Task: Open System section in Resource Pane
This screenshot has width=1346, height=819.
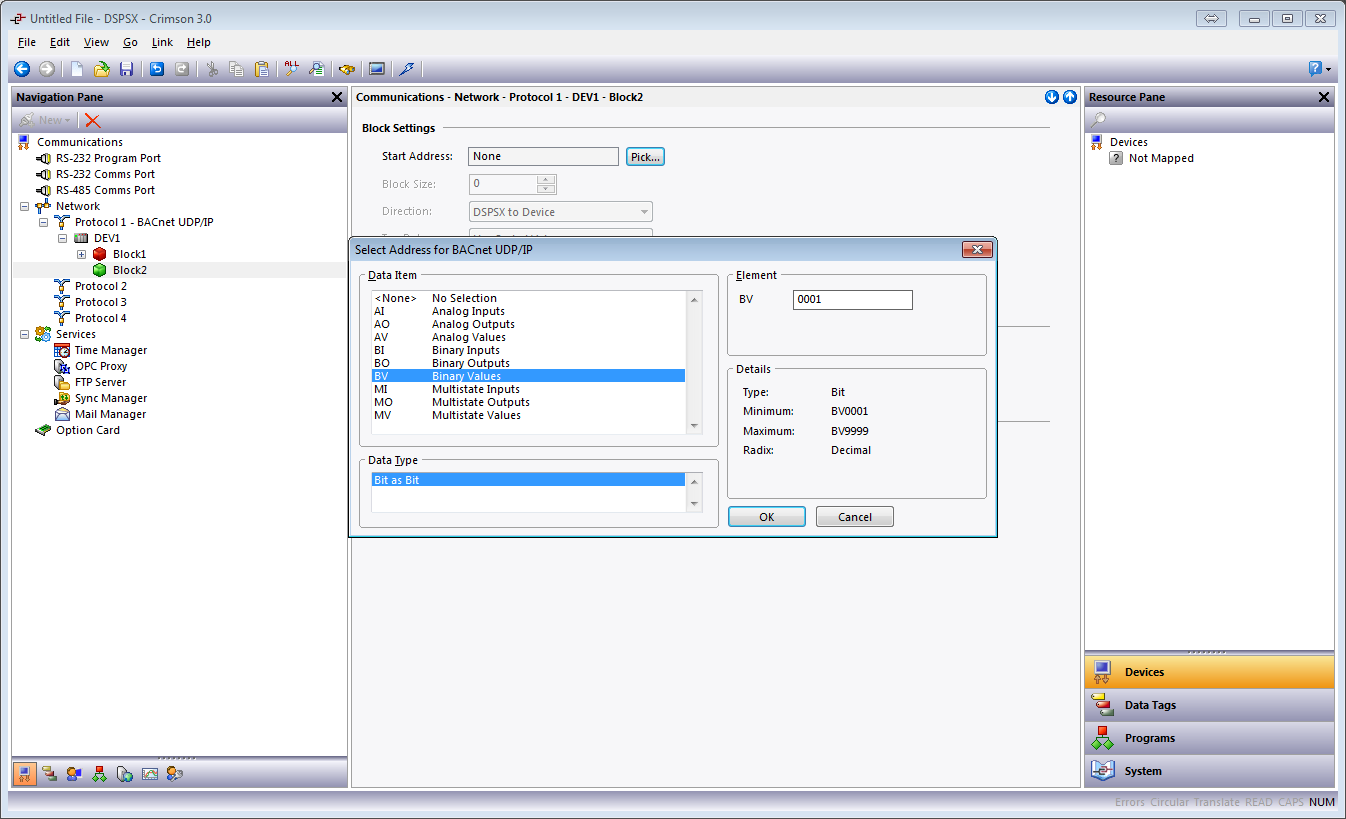Action: (1209, 771)
